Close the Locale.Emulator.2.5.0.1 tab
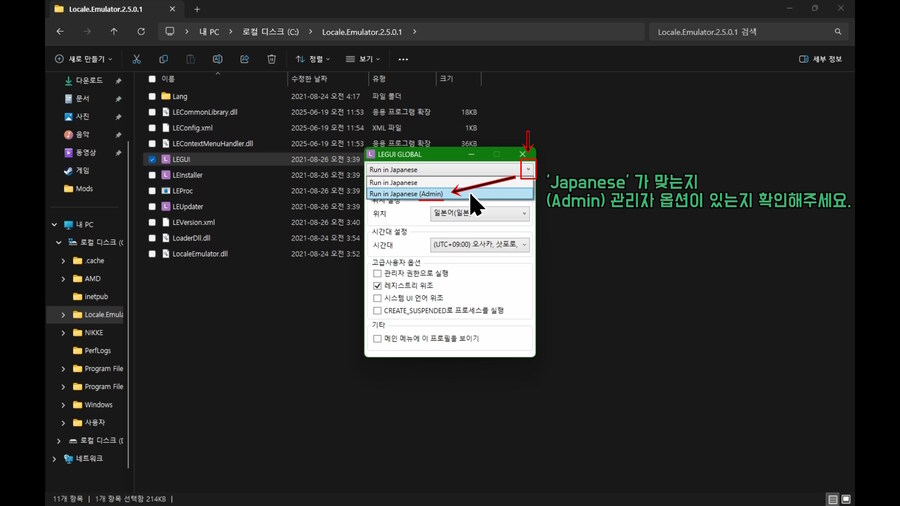 click(x=172, y=9)
